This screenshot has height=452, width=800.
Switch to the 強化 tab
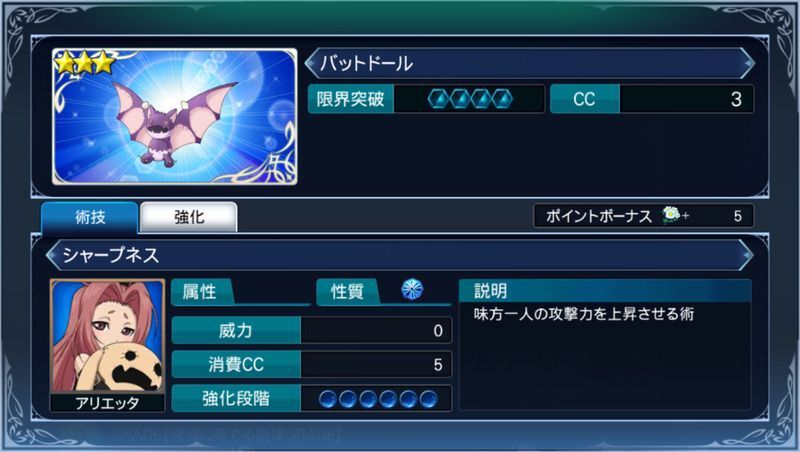tap(189, 217)
